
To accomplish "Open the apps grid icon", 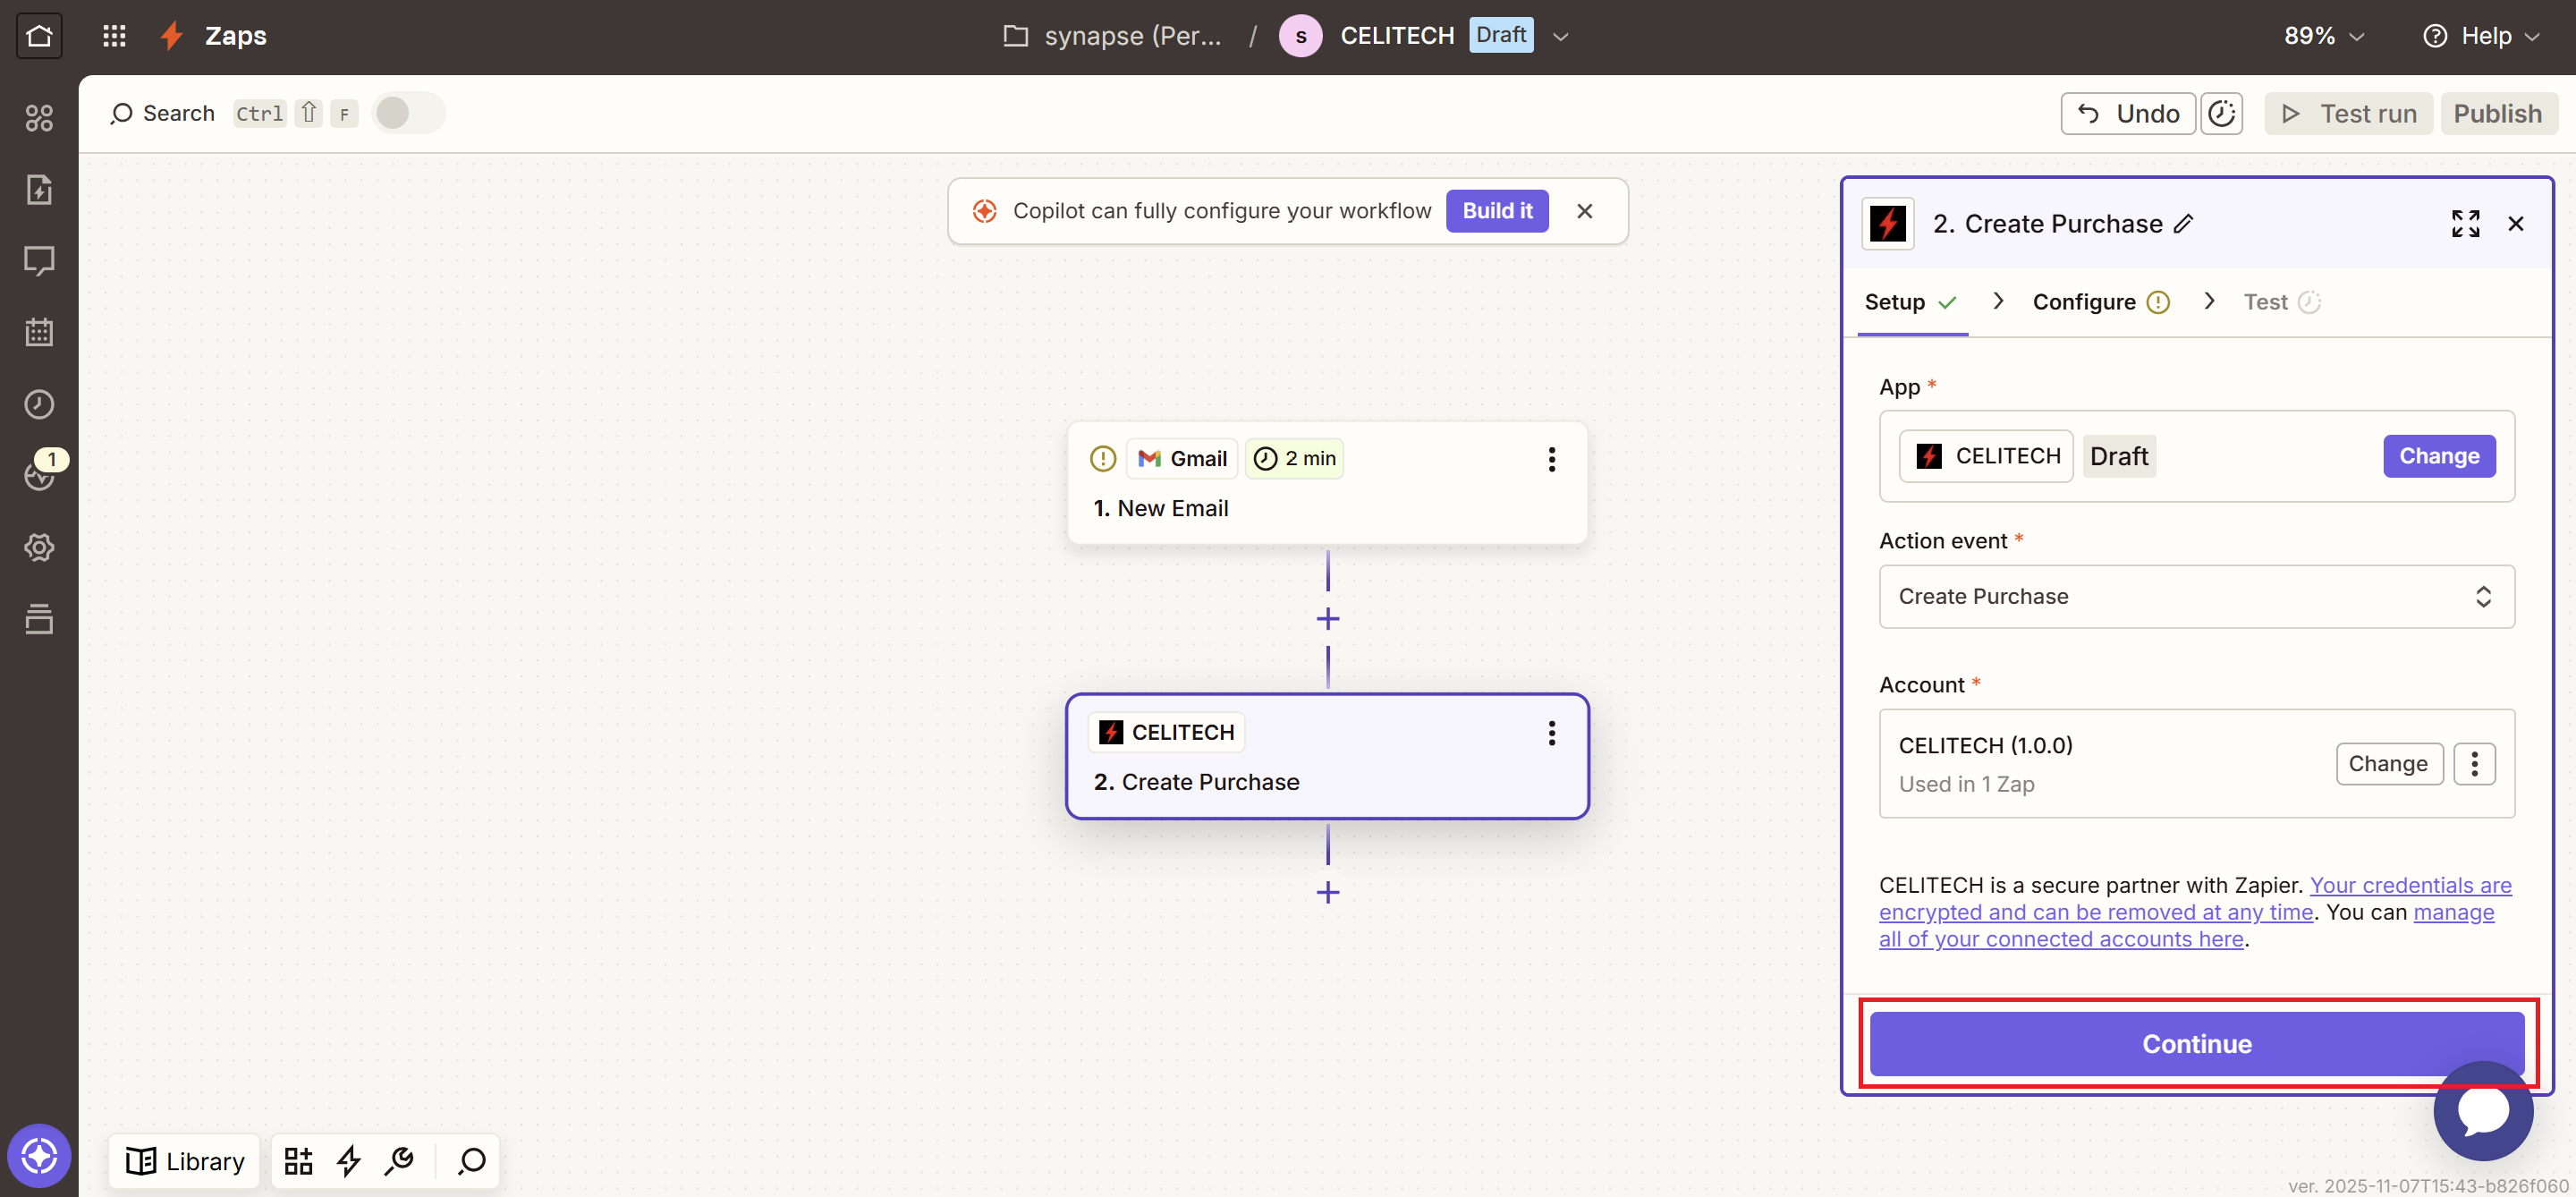I will [114, 36].
